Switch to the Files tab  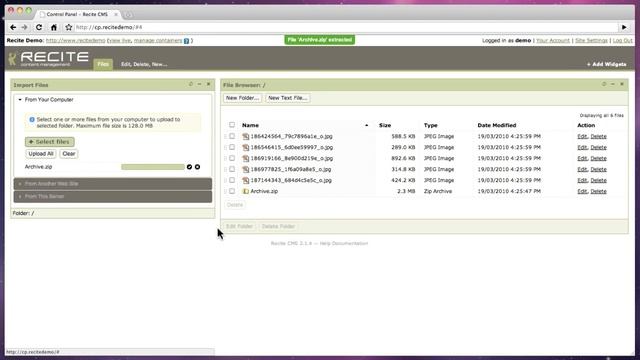(103, 64)
